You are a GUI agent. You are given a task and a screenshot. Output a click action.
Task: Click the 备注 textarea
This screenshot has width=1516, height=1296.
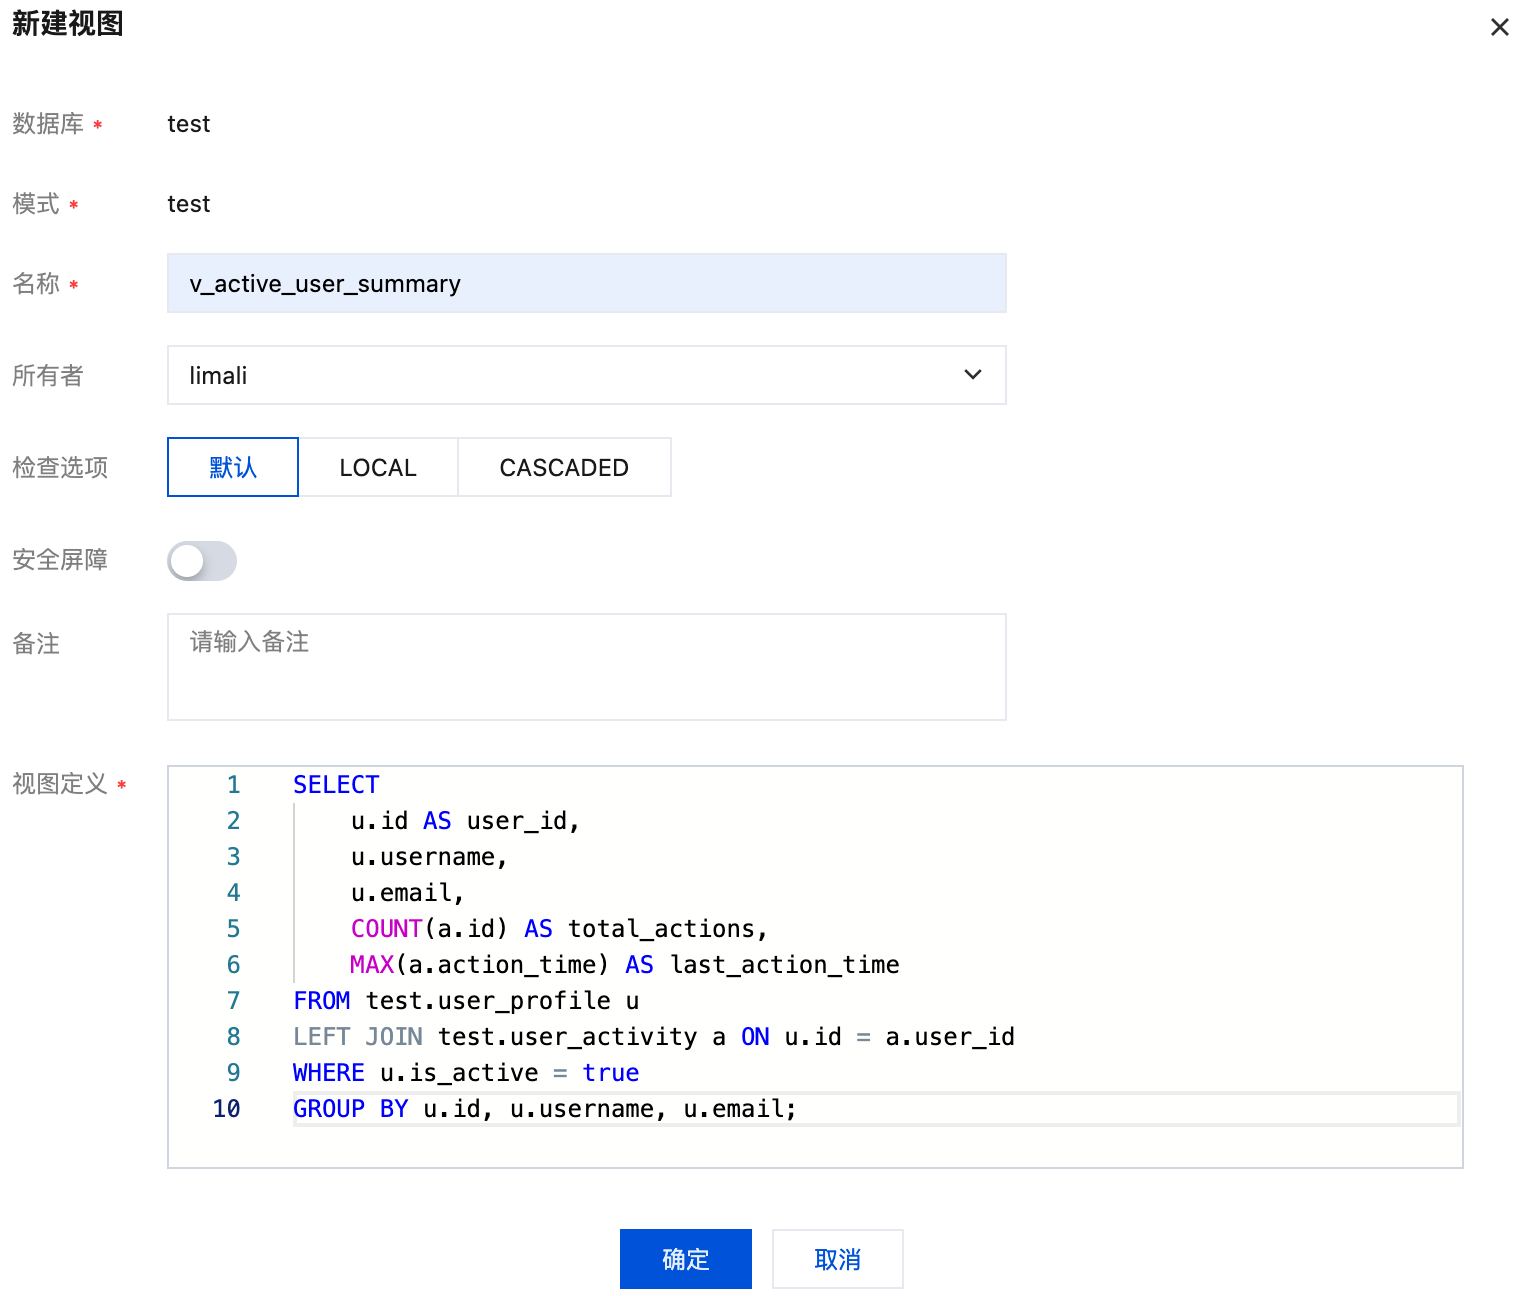click(x=586, y=666)
